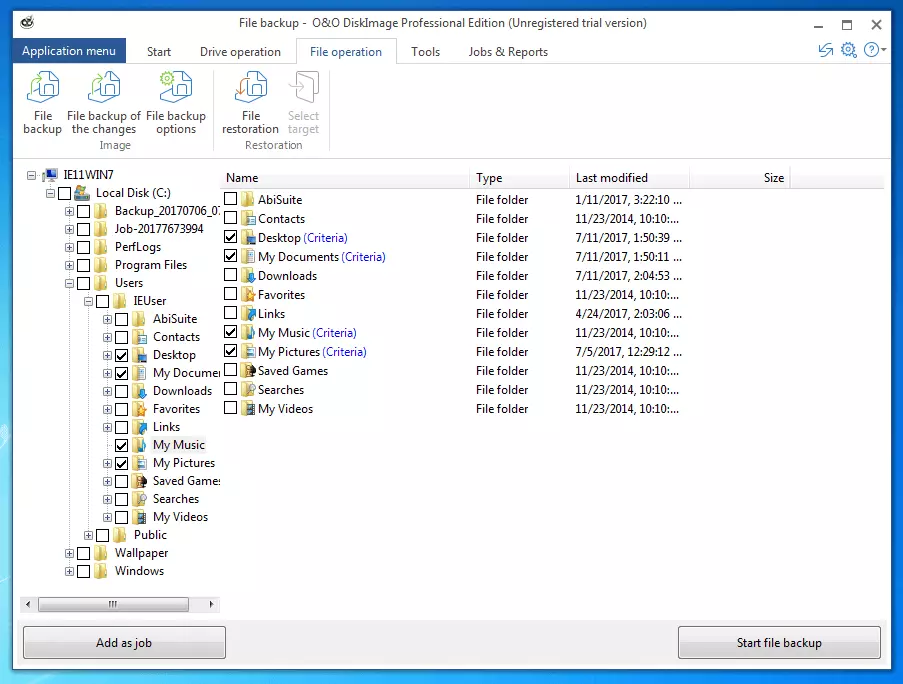Screen dimensions: 903x684
Task: Tick the Local Disk (C:) checkbox
Action: pyautogui.click(x=64, y=193)
